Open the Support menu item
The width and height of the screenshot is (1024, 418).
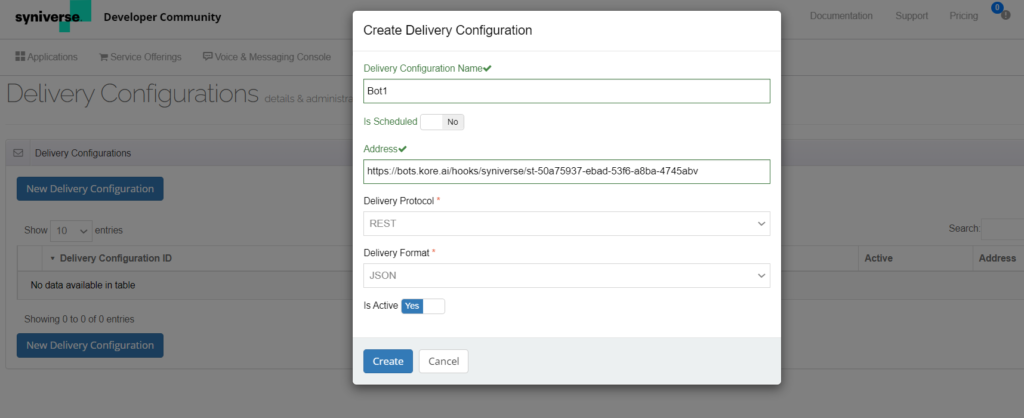point(911,16)
